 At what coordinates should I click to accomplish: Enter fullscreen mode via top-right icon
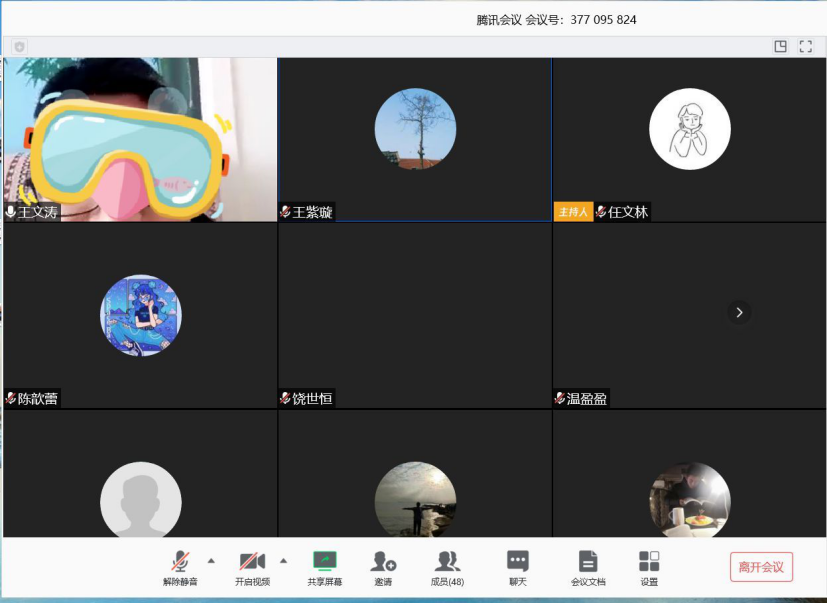(806, 47)
